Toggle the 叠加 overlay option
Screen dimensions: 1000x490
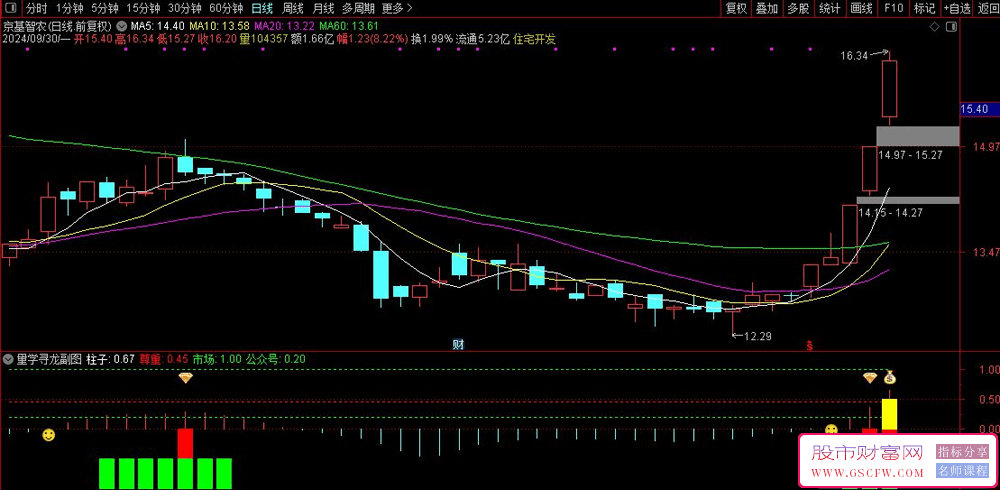767,8
